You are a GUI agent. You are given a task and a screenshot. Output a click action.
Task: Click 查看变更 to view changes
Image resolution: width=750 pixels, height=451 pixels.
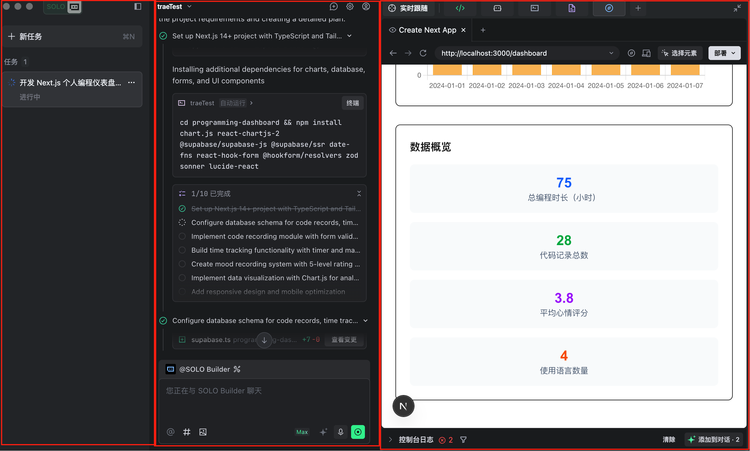[x=344, y=340]
